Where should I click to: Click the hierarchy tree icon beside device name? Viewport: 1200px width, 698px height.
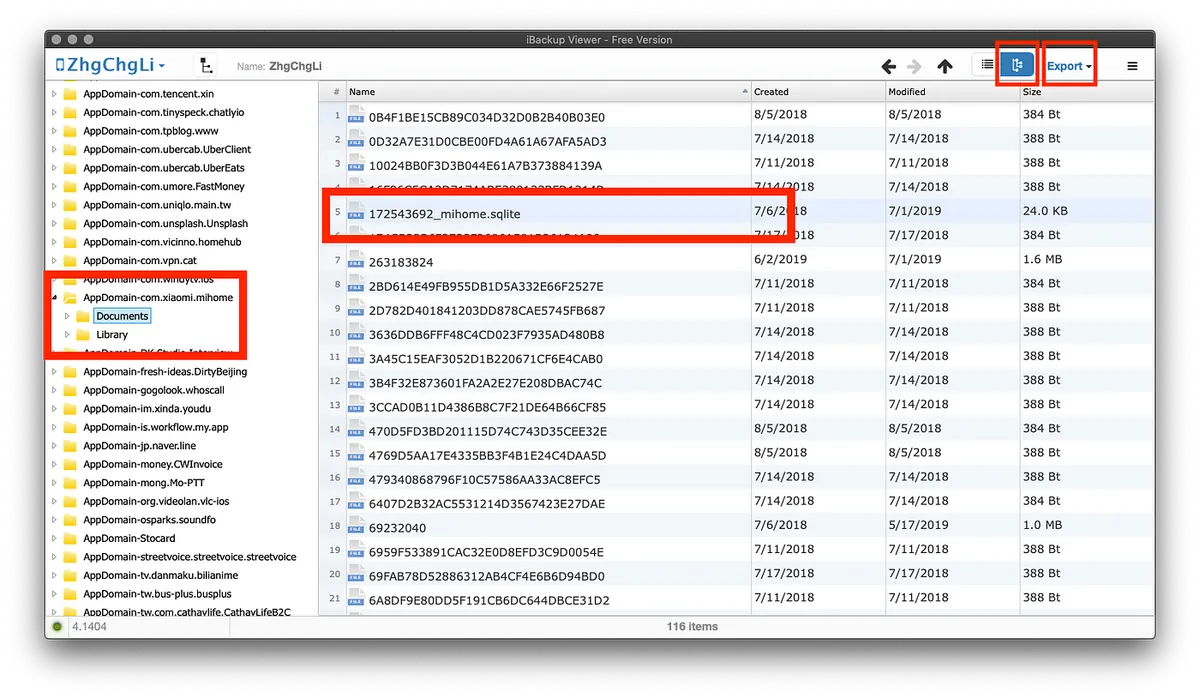point(205,66)
